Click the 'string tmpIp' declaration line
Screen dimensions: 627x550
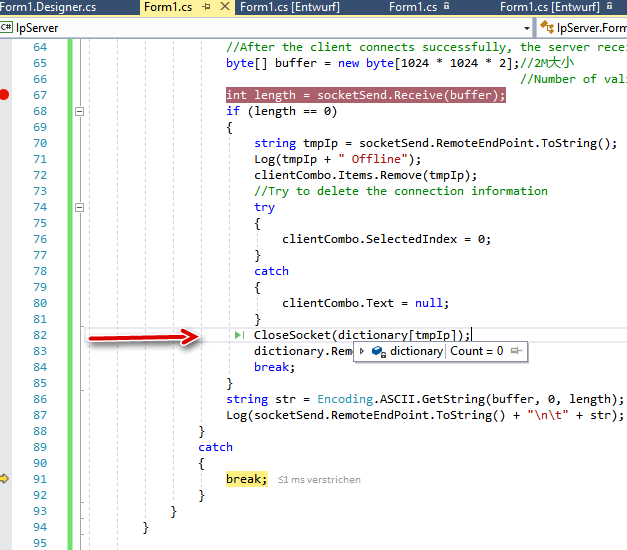[x=435, y=143]
